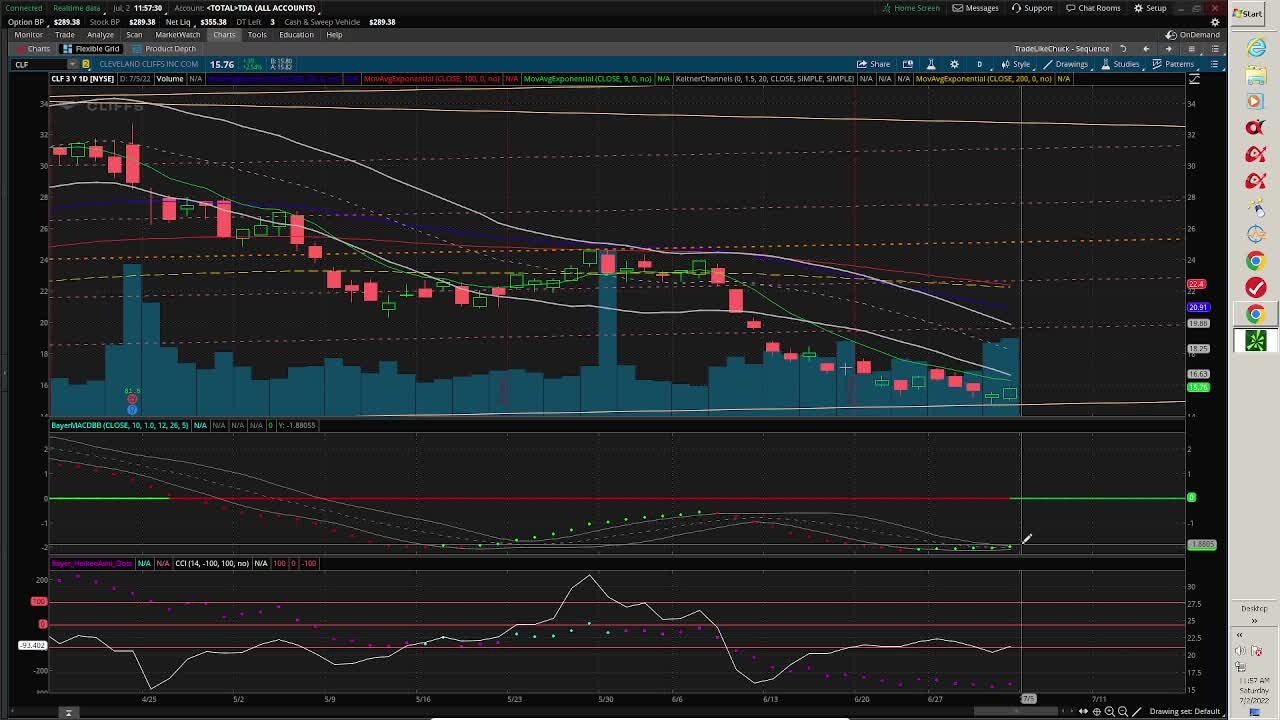The width and height of the screenshot is (1280, 720).
Task: Click the Volume study label
Action: (169, 79)
